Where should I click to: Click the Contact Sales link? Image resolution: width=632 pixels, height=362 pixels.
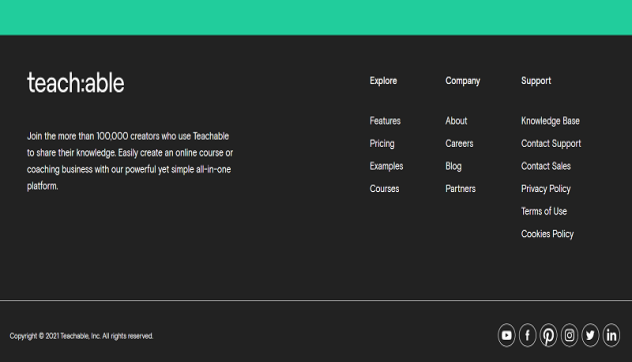[x=546, y=166]
